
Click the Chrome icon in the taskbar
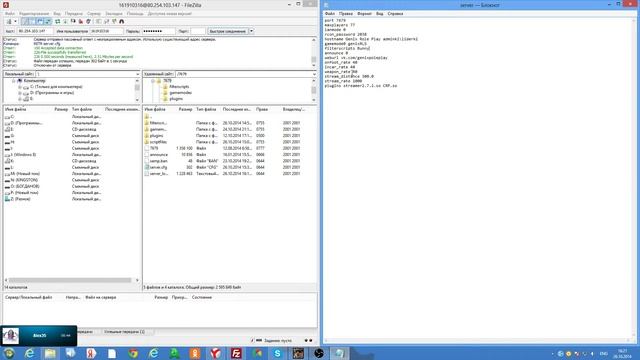click(x=133, y=353)
